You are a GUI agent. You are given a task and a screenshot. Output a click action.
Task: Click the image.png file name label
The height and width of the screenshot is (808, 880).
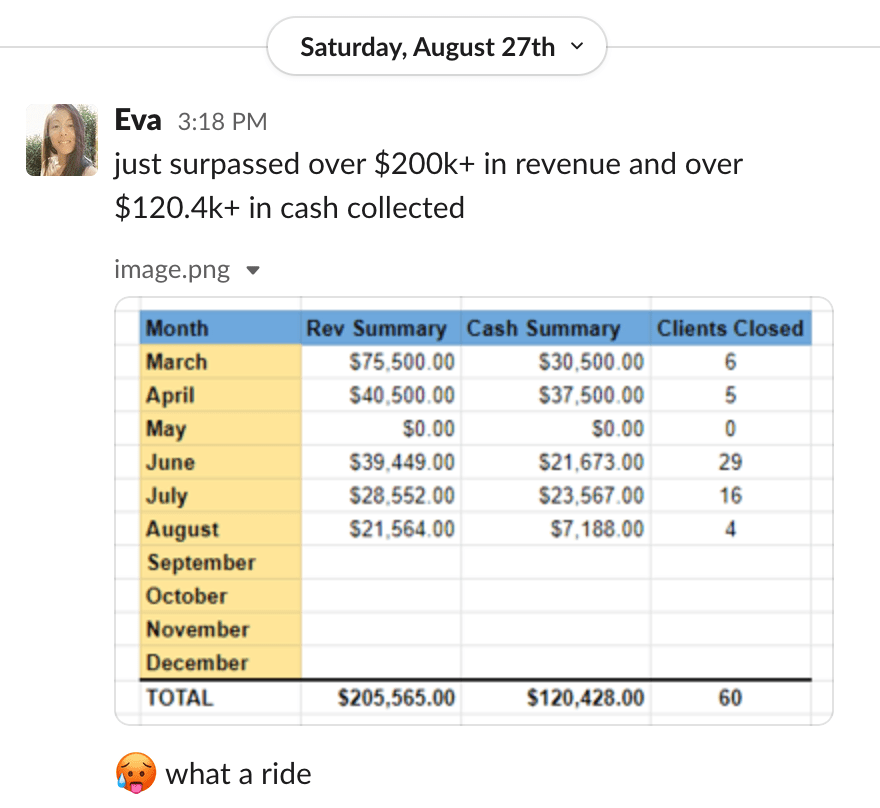click(x=172, y=269)
